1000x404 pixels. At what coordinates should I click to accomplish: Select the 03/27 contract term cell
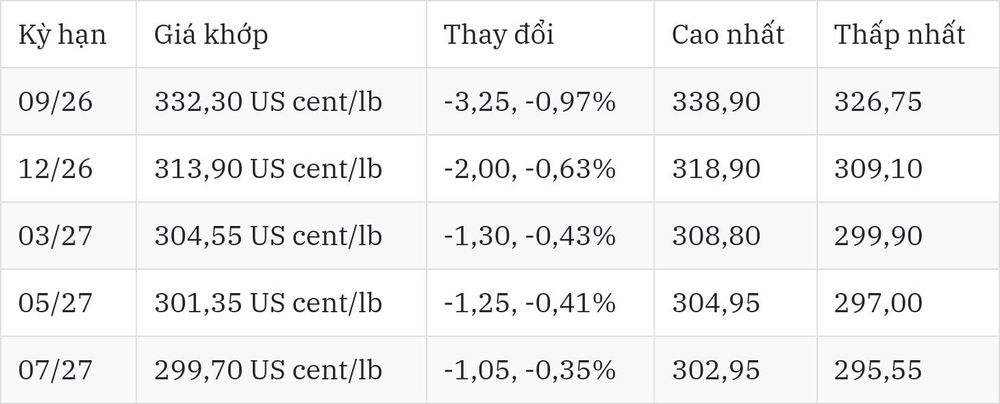click(x=55, y=236)
